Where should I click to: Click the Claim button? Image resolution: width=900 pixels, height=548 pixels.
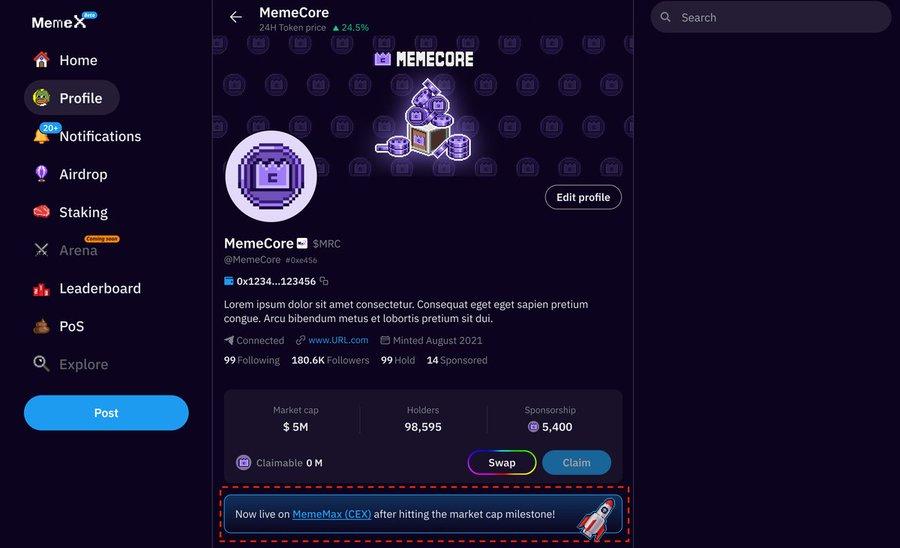(577, 463)
